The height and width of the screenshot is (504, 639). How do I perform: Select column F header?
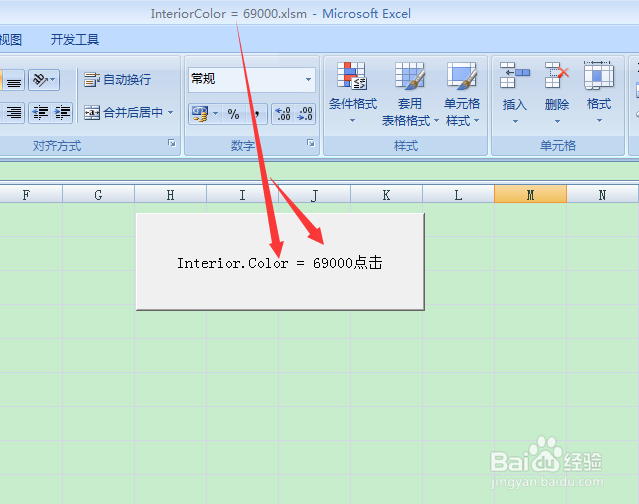click(31, 194)
